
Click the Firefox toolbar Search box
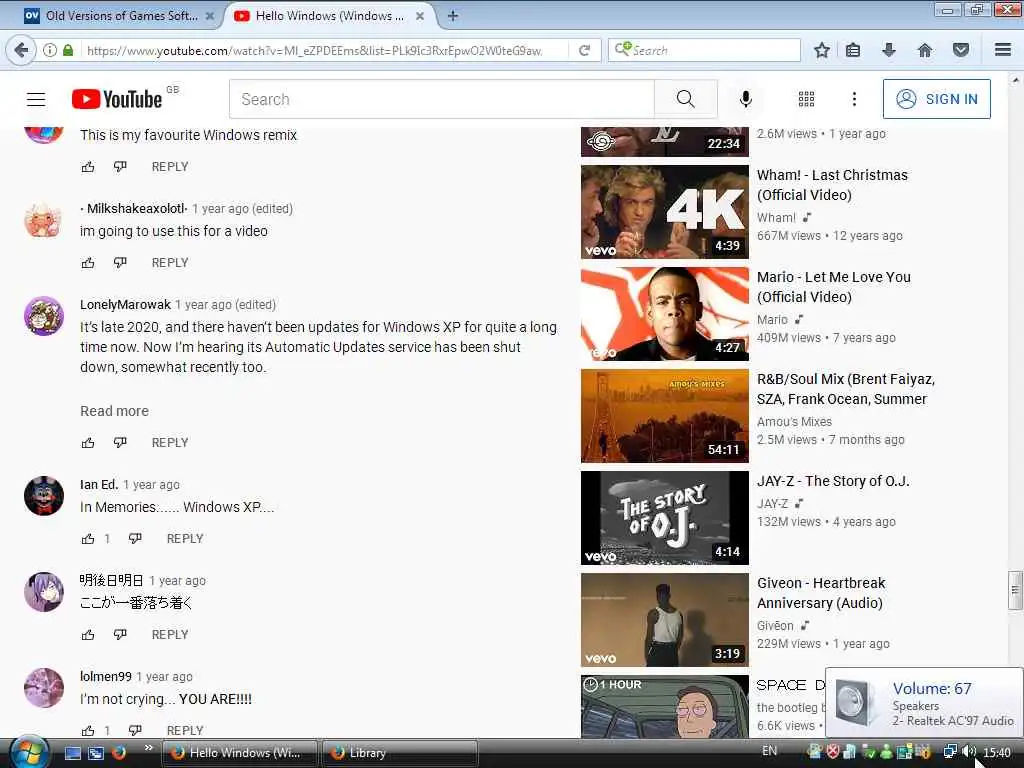tap(704, 50)
